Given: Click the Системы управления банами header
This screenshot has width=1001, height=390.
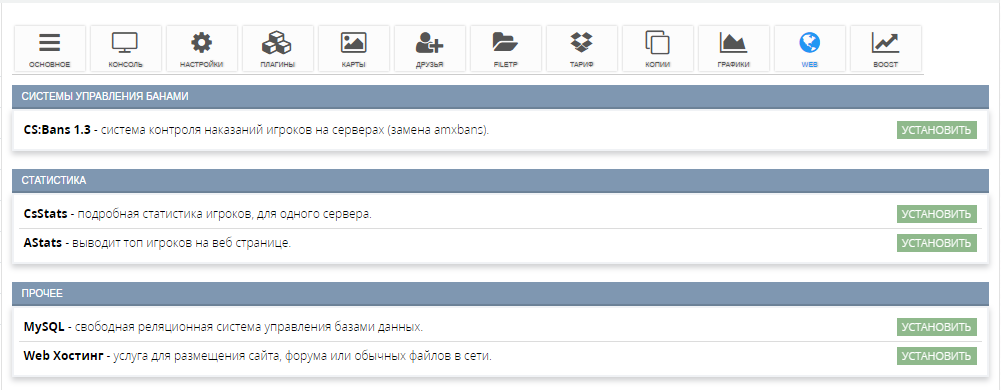Looking at the screenshot, I should [500, 96].
